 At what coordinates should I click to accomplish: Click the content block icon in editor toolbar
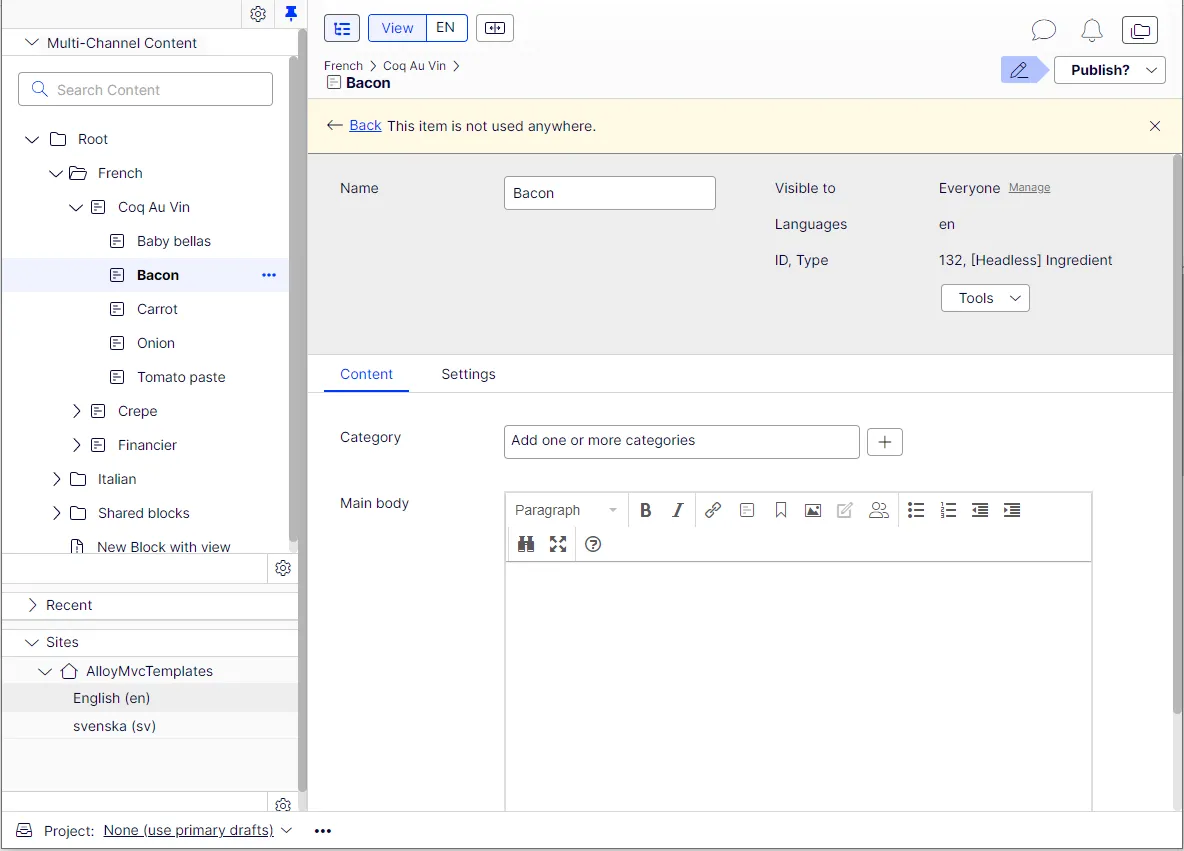click(x=747, y=510)
